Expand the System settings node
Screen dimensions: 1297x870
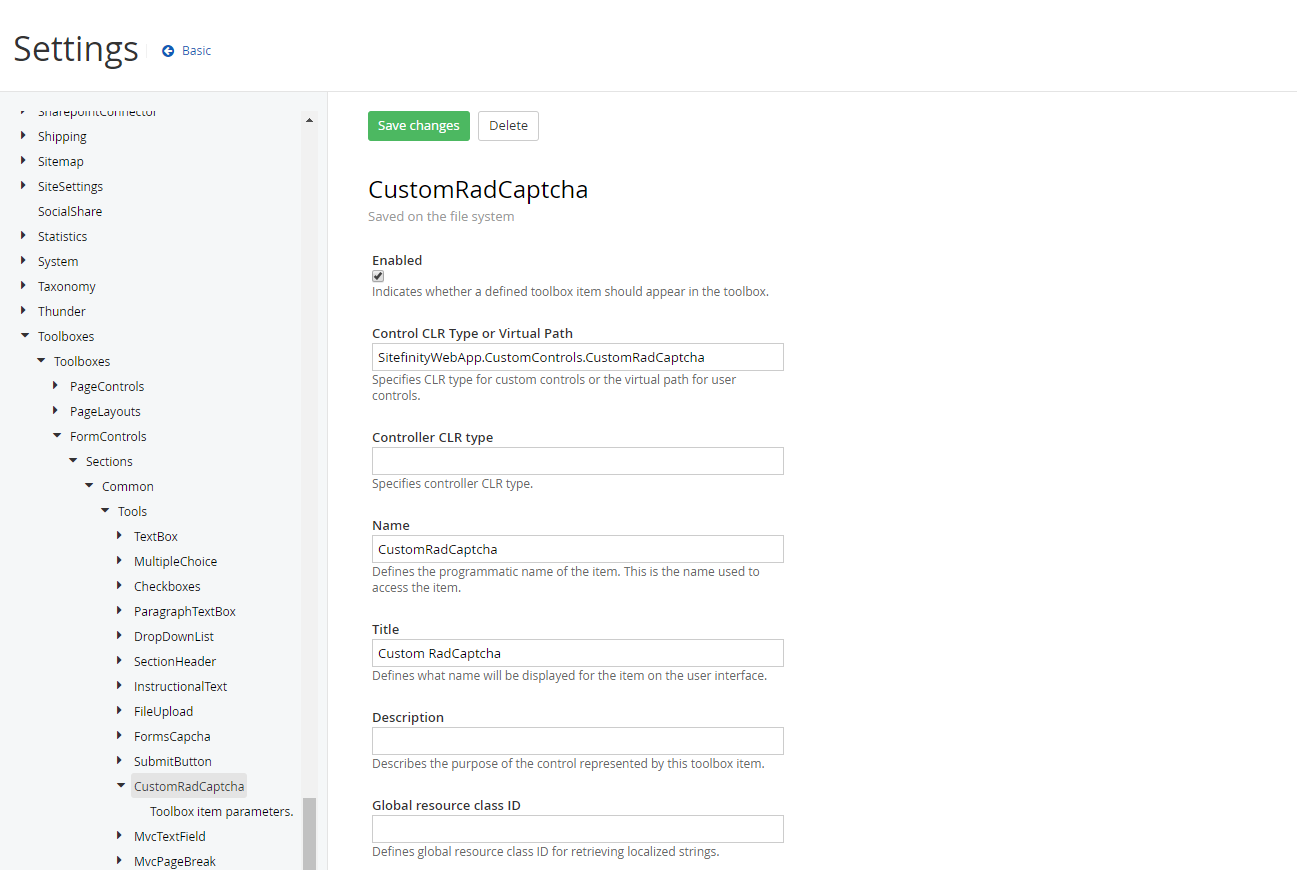(24, 260)
